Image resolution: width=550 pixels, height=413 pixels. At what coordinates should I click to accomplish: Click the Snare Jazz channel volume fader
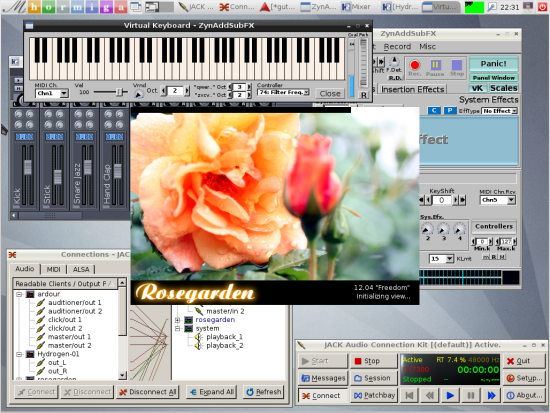[88, 167]
